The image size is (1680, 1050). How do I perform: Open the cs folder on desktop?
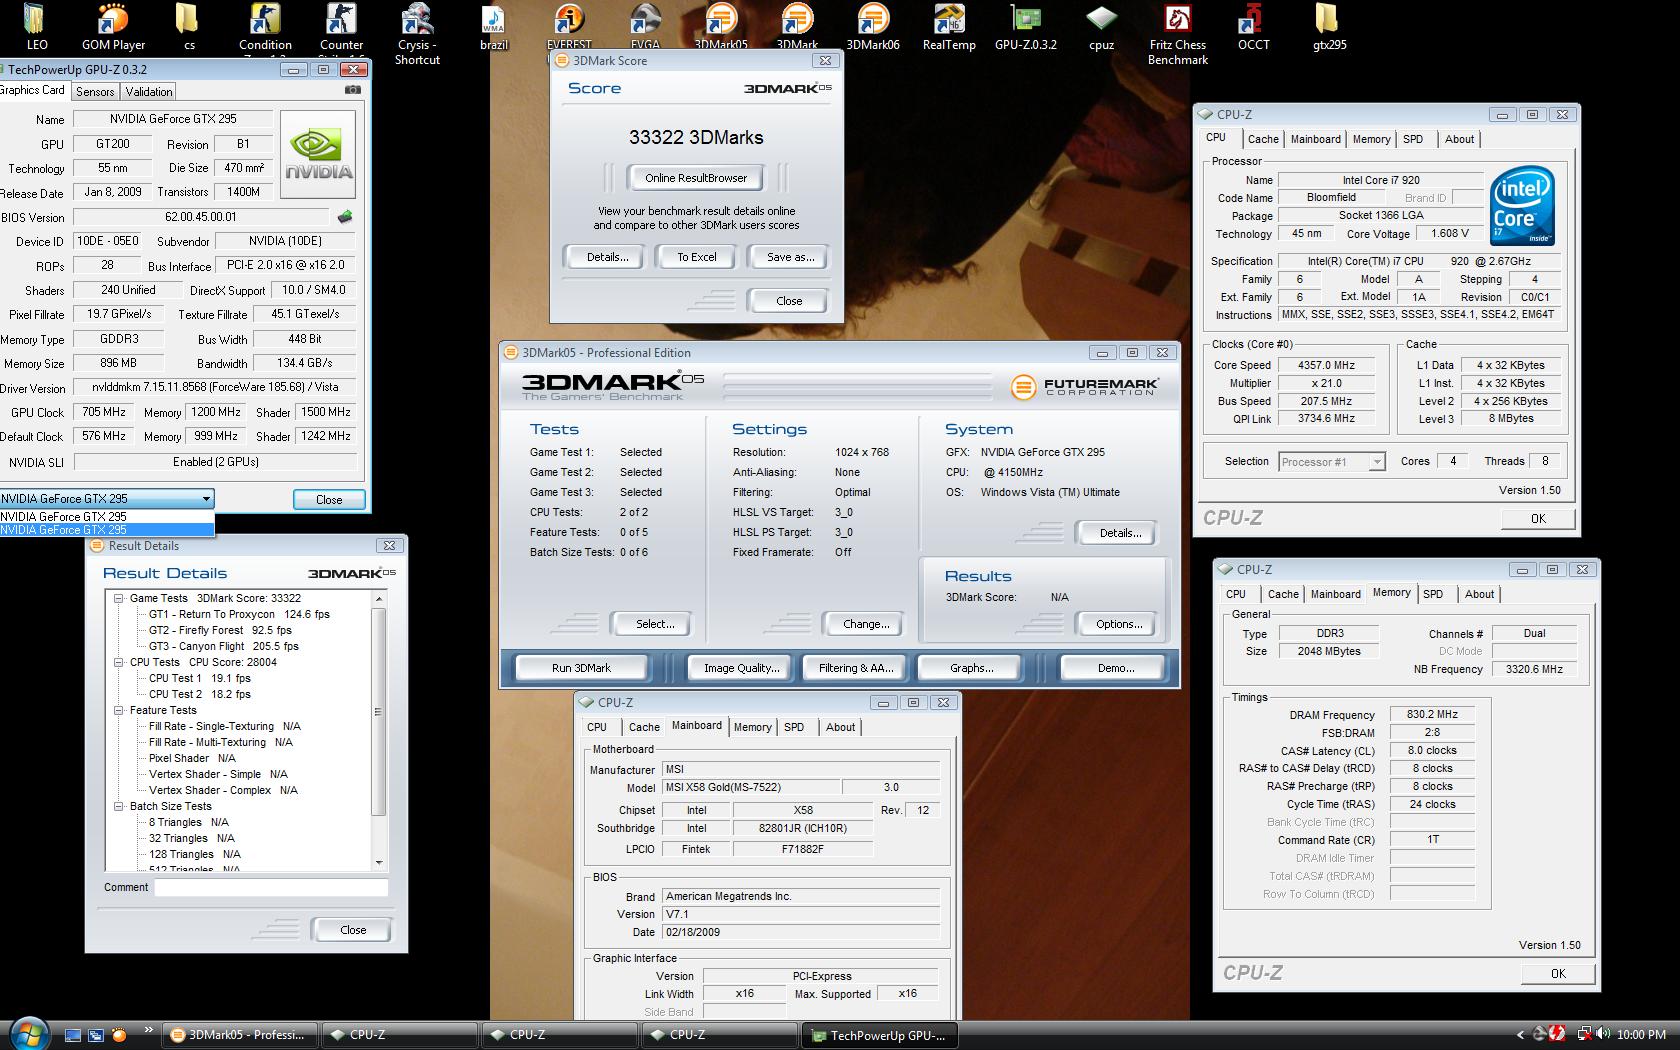[189, 26]
